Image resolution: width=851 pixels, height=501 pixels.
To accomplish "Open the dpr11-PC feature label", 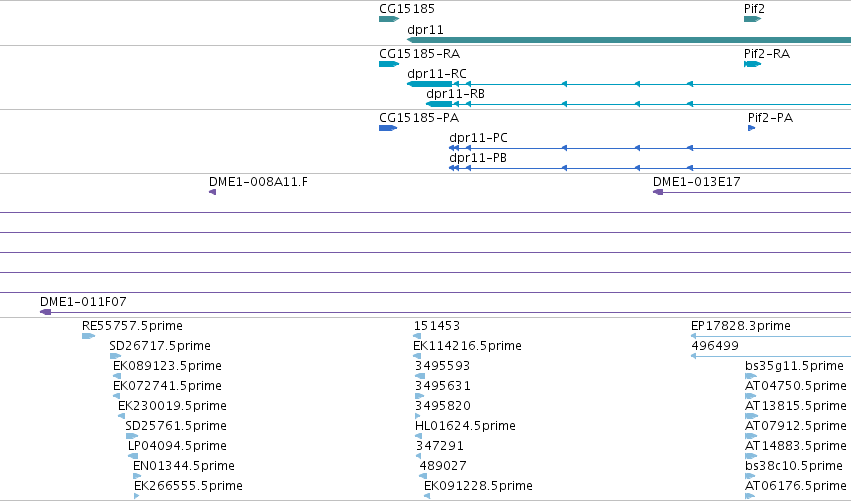I will pyautogui.click(x=478, y=138).
